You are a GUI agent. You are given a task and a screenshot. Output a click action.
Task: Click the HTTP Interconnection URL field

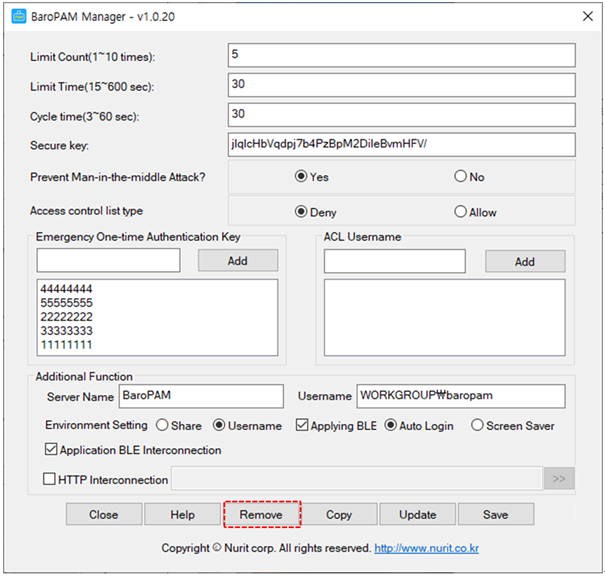coord(357,478)
